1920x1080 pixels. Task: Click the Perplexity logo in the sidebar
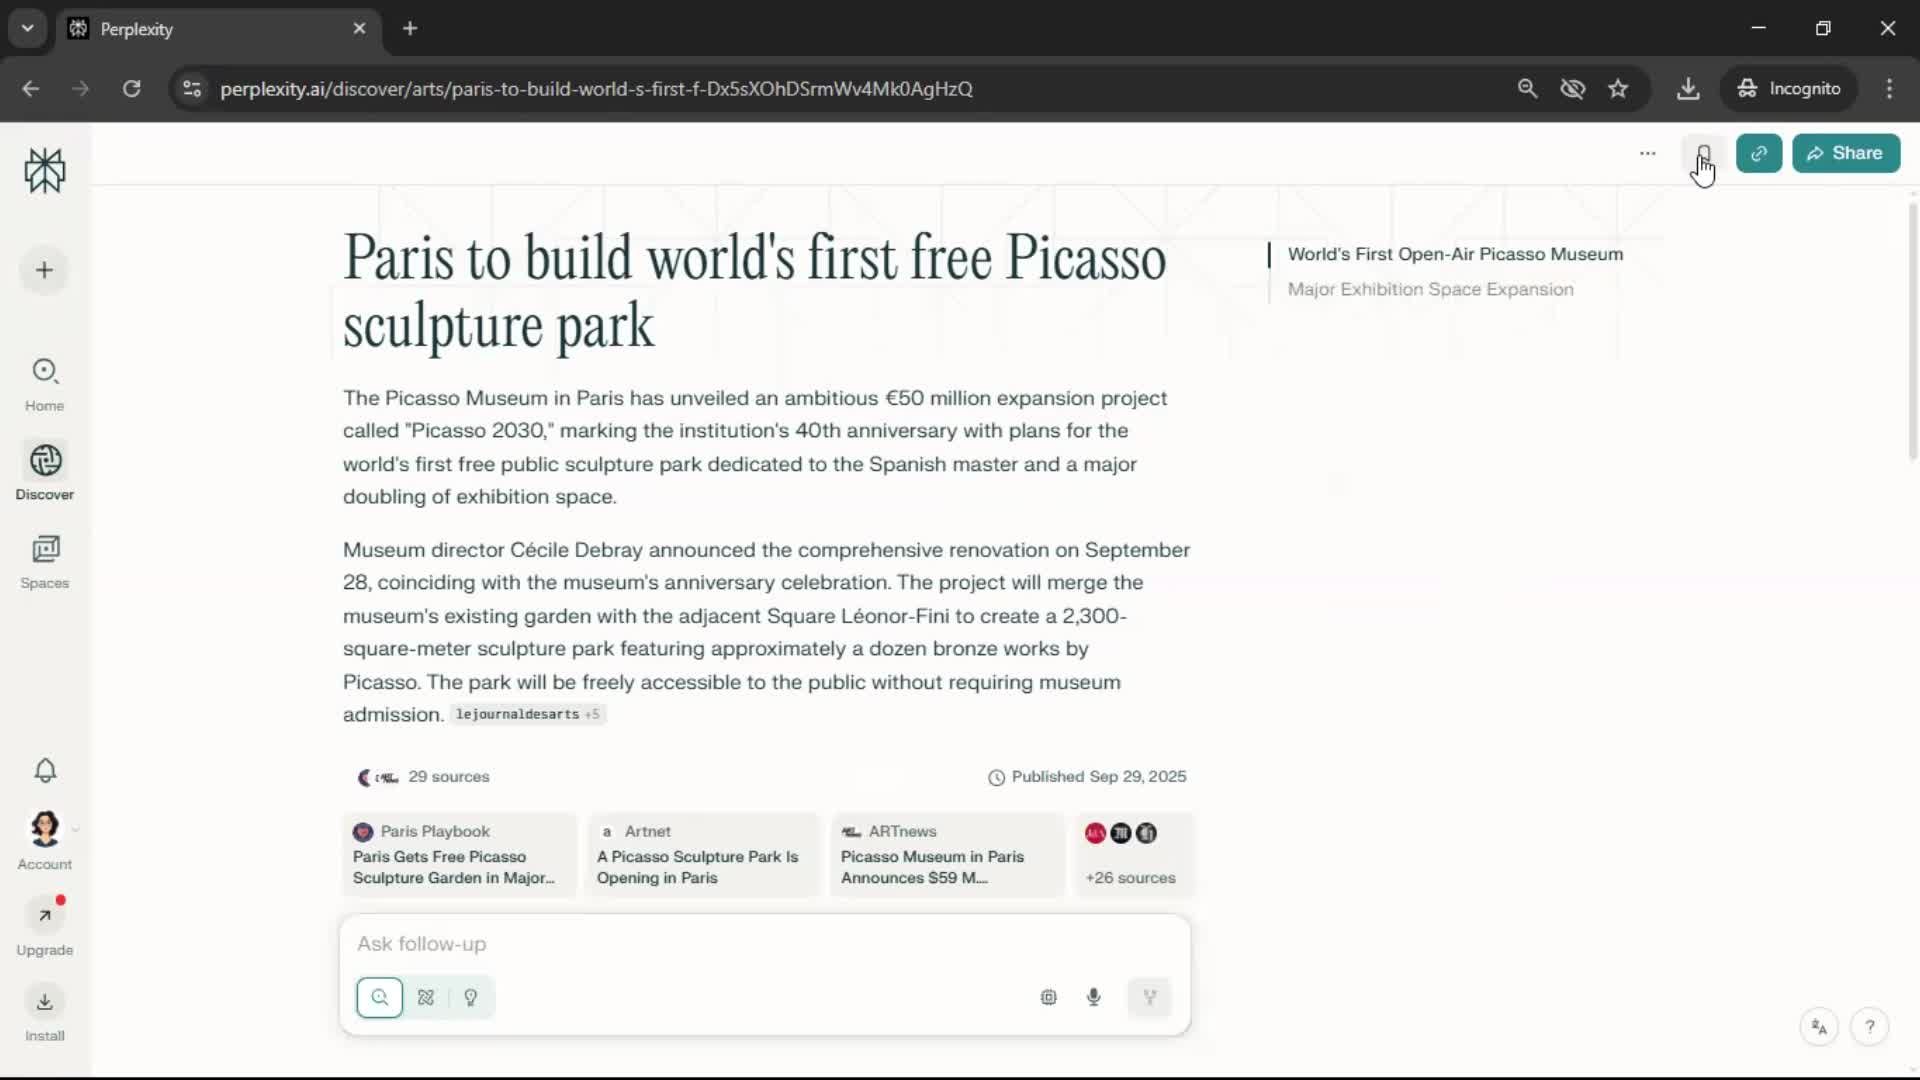click(x=45, y=171)
